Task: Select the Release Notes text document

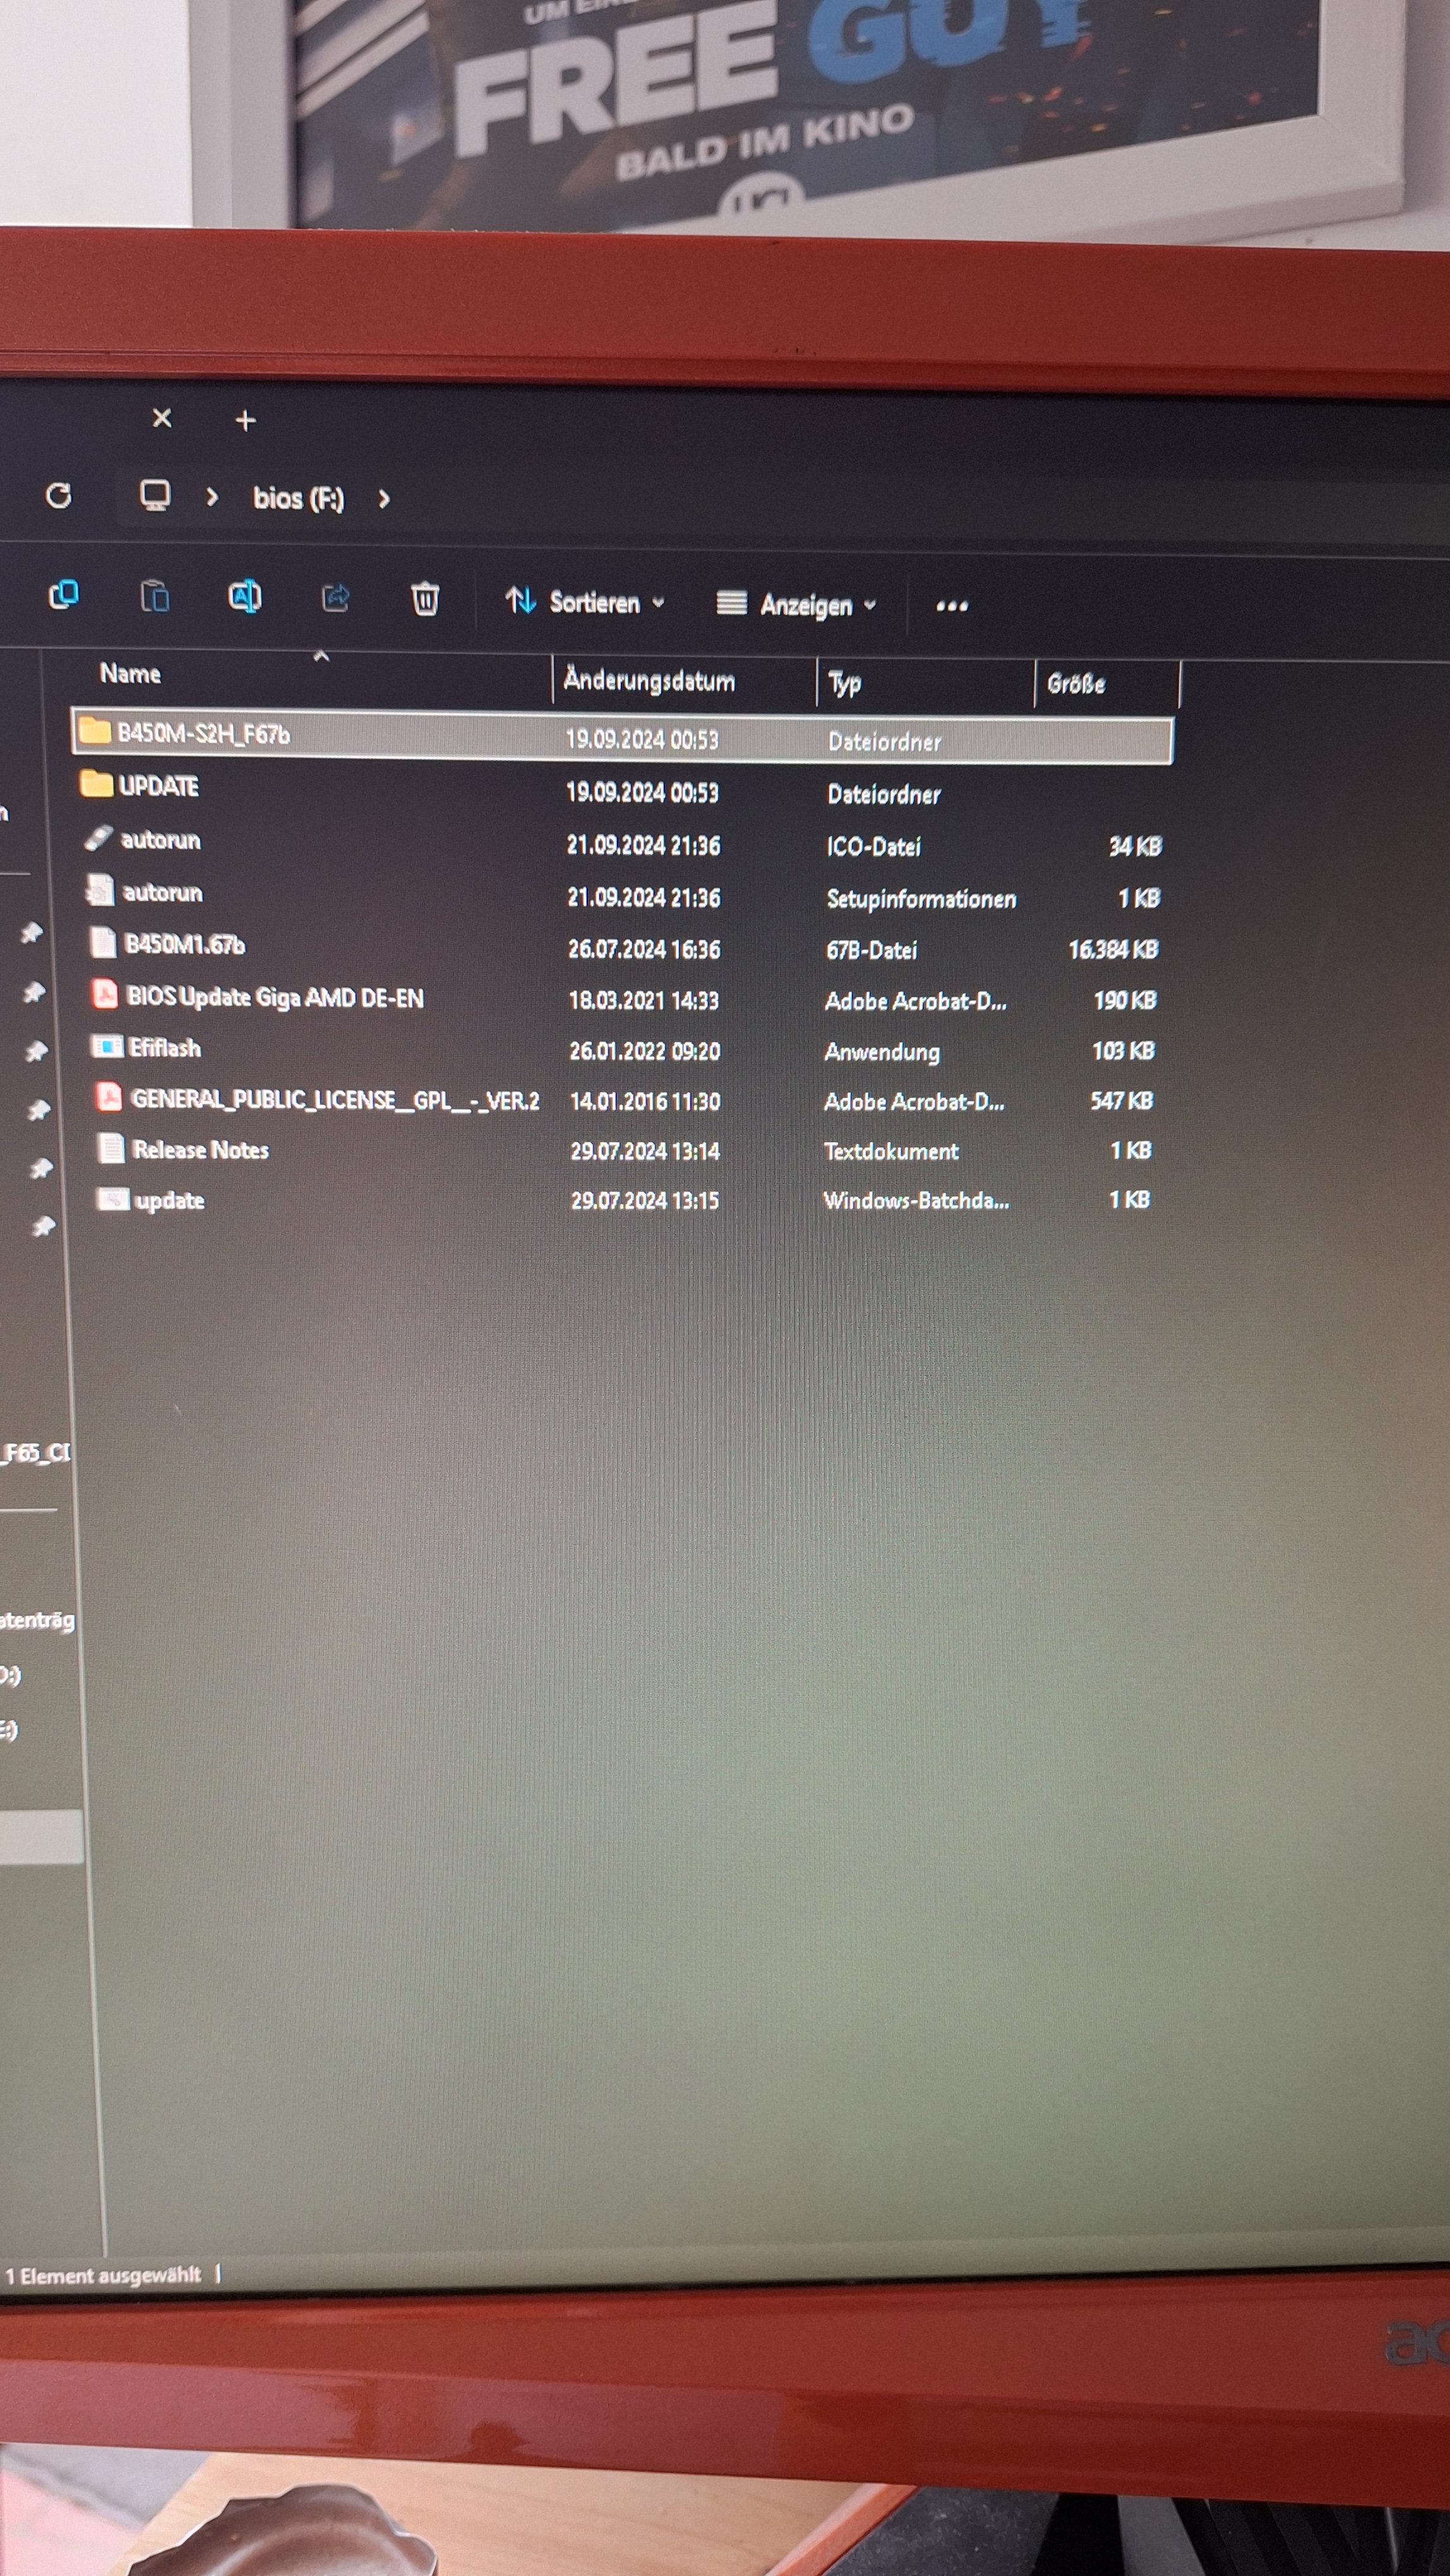Action: pyautogui.click(x=200, y=1150)
